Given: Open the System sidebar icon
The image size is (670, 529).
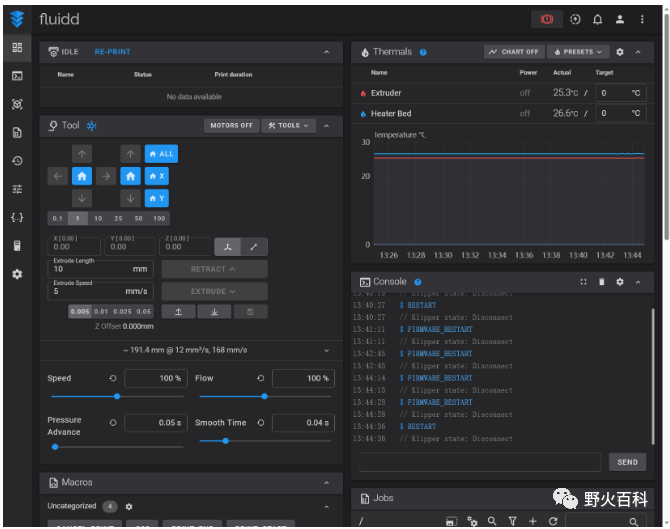Looking at the screenshot, I should click(x=17, y=246).
